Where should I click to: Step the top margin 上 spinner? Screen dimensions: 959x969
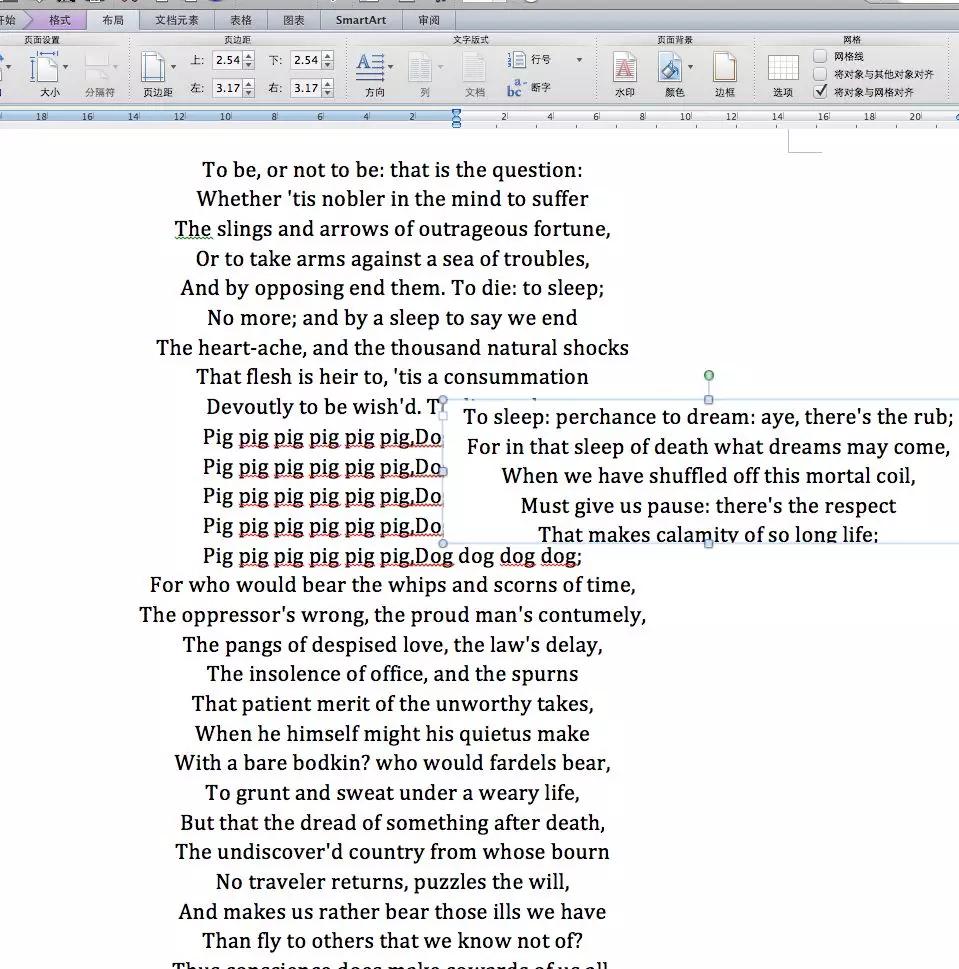(x=249, y=60)
